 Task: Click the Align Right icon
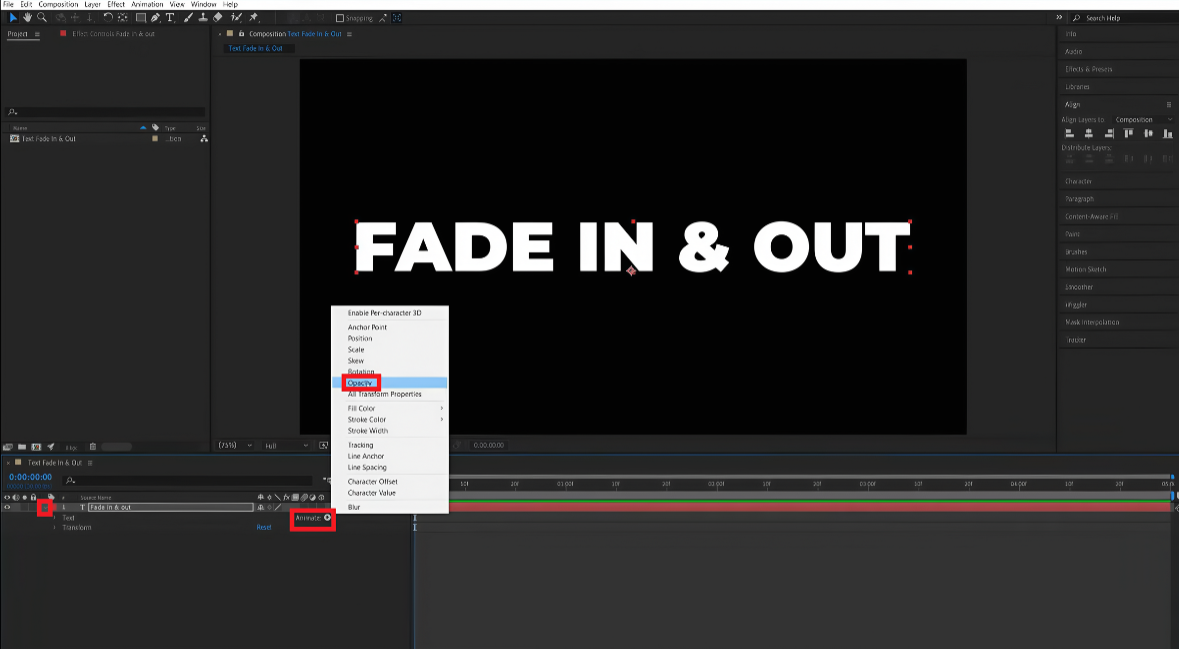[x=1108, y=133]
